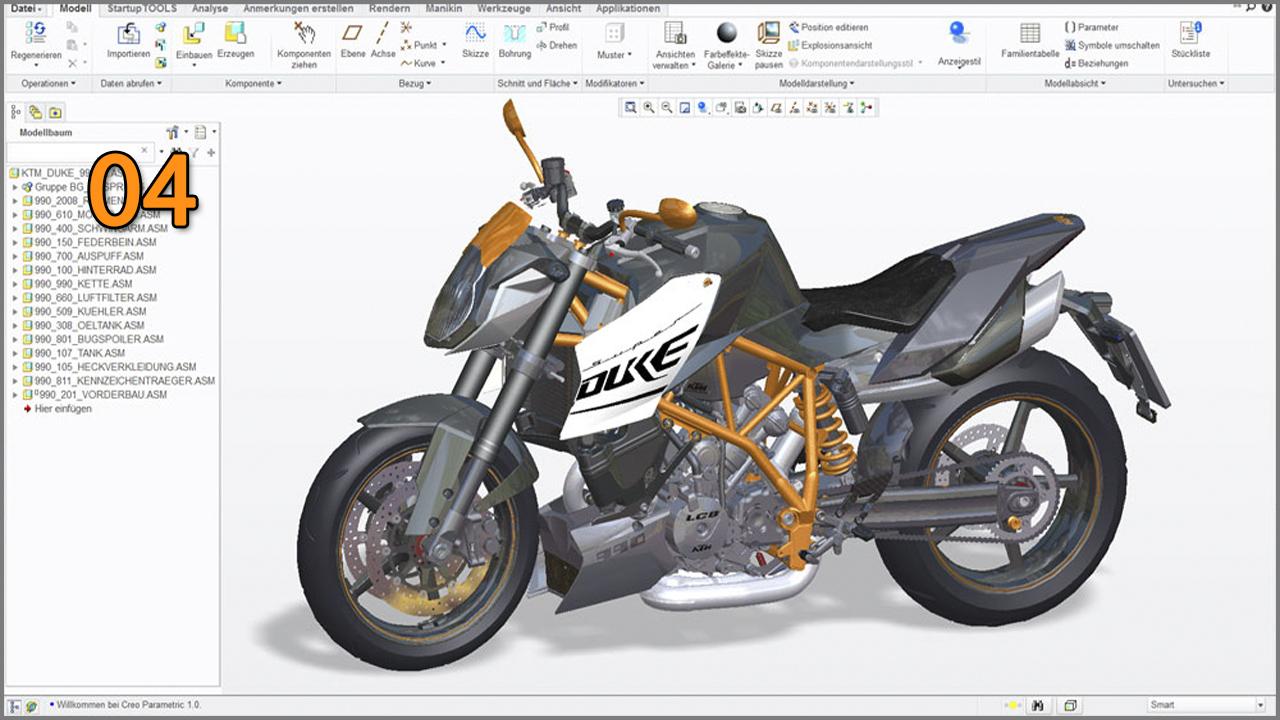1280x720 pixels.
Task: Open the Smart selection filter dropdown
Action: (1259, 705)
